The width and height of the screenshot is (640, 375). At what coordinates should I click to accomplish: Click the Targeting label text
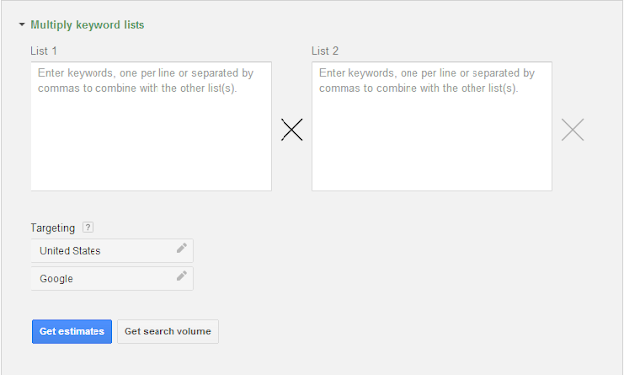pyautogui.click(x=53, y=228)
